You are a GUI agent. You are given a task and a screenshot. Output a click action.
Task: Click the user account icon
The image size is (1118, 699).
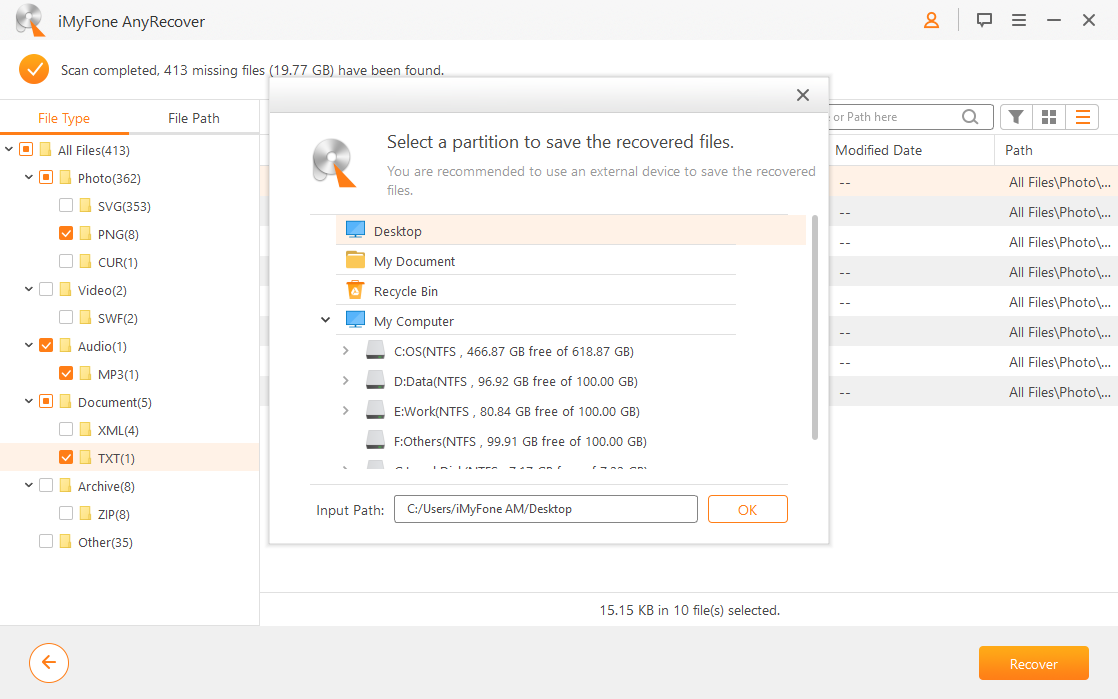click(x=931, y=19)
